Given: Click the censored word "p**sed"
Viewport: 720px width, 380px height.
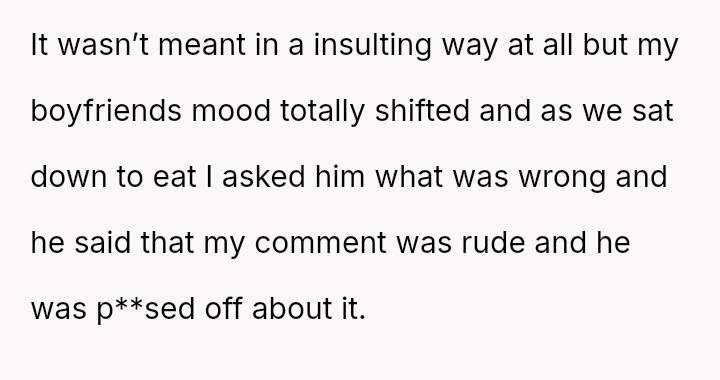Looking at the screenshot, I should [x=146, y=310].
